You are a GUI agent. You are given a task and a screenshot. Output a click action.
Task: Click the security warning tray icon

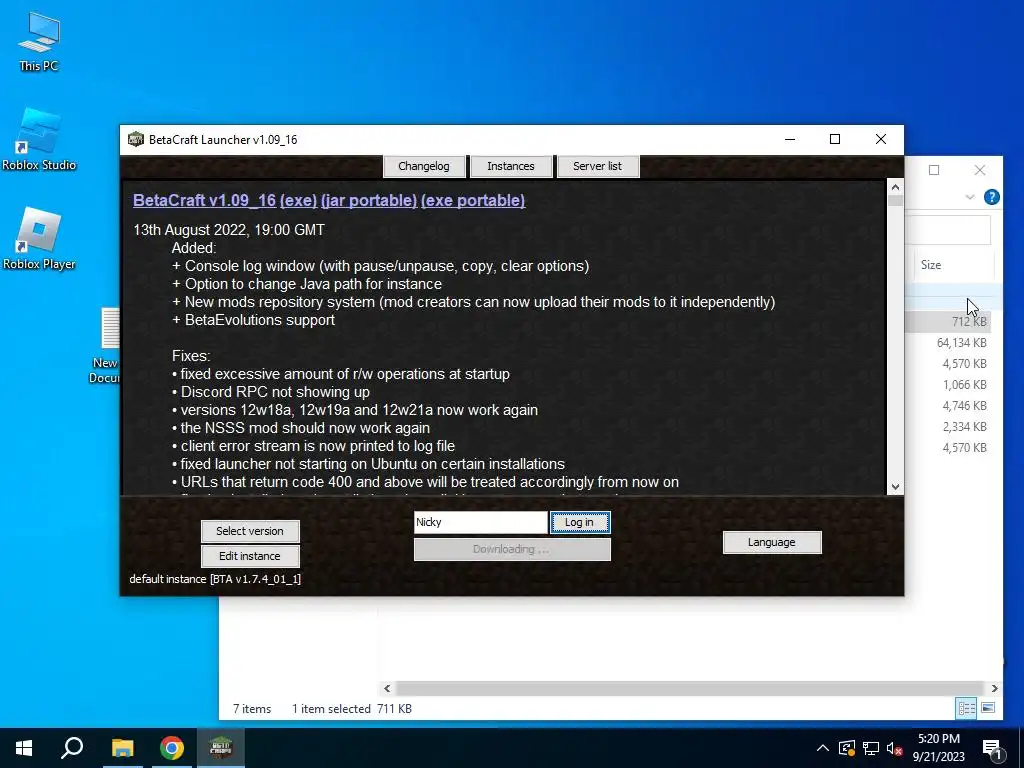pos(847,748)
